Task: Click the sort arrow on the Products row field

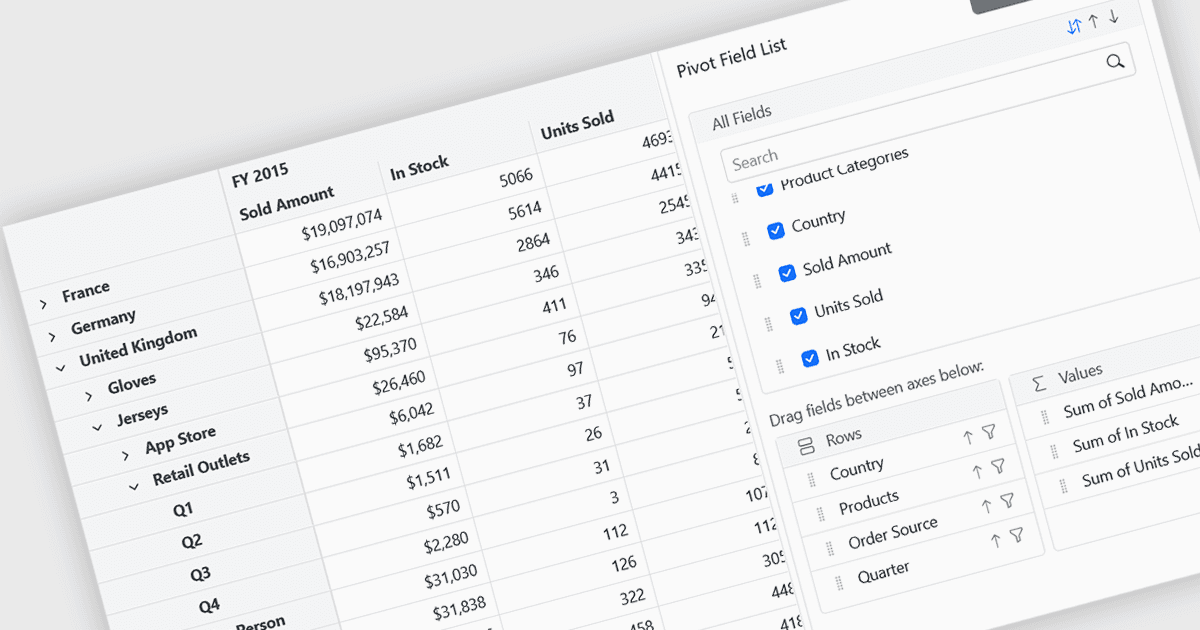Action: [x=977, y=472]
